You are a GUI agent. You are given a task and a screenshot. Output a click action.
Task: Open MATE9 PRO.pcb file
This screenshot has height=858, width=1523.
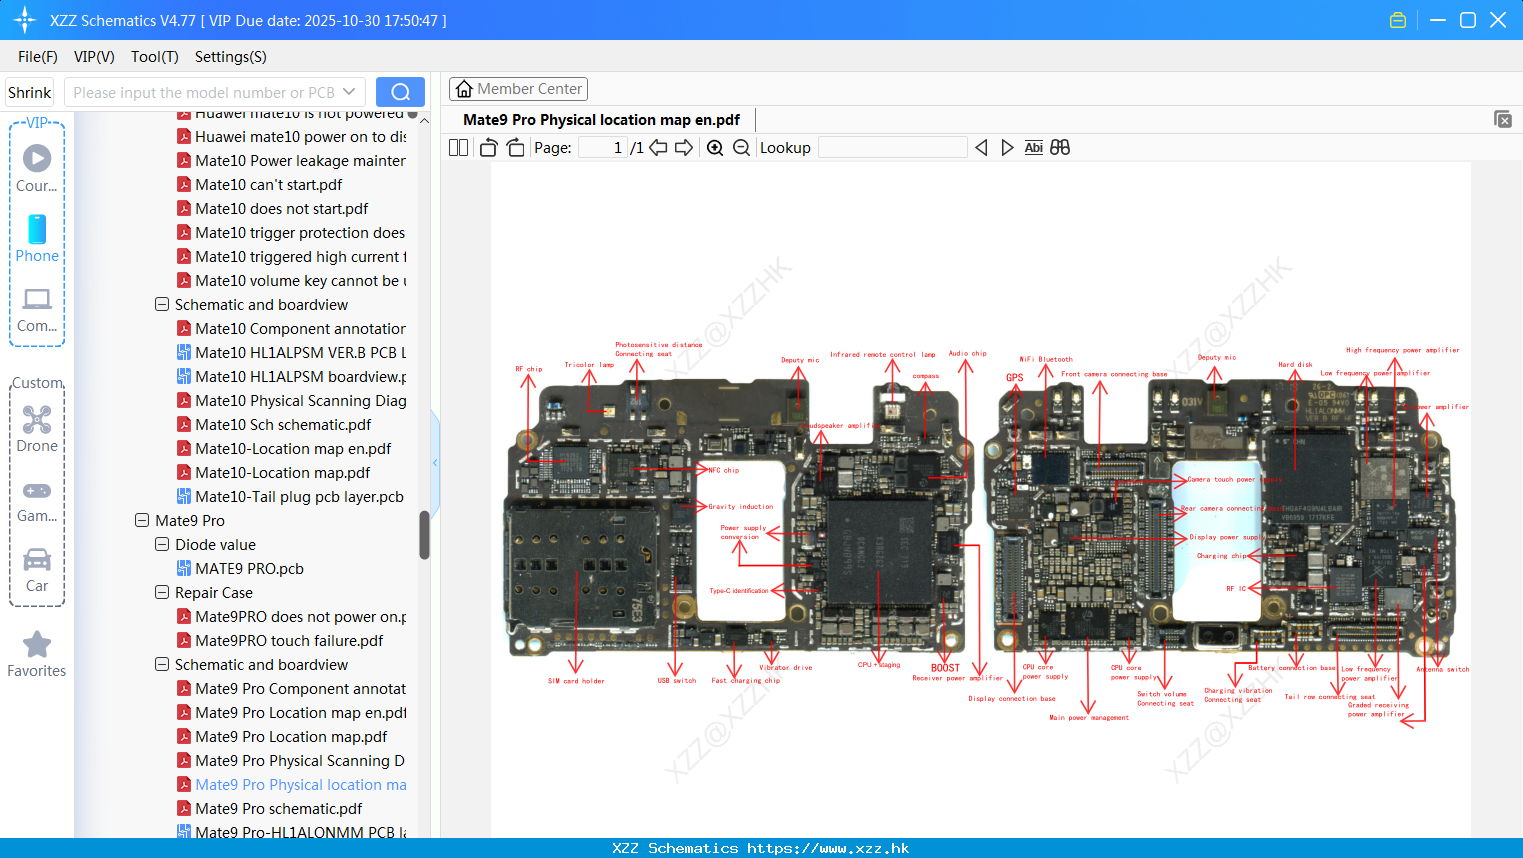coord(240,568)
